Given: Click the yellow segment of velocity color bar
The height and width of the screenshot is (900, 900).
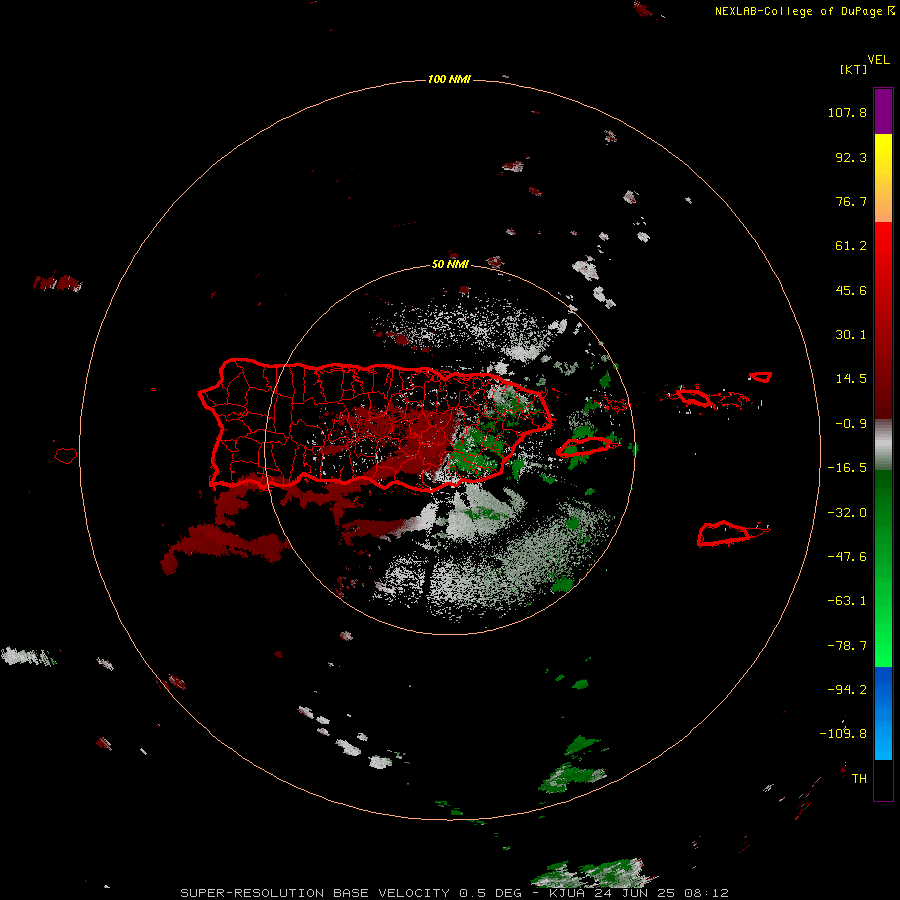Looking at the screenshot, I should pyautogui.click(x=883, y=178).
